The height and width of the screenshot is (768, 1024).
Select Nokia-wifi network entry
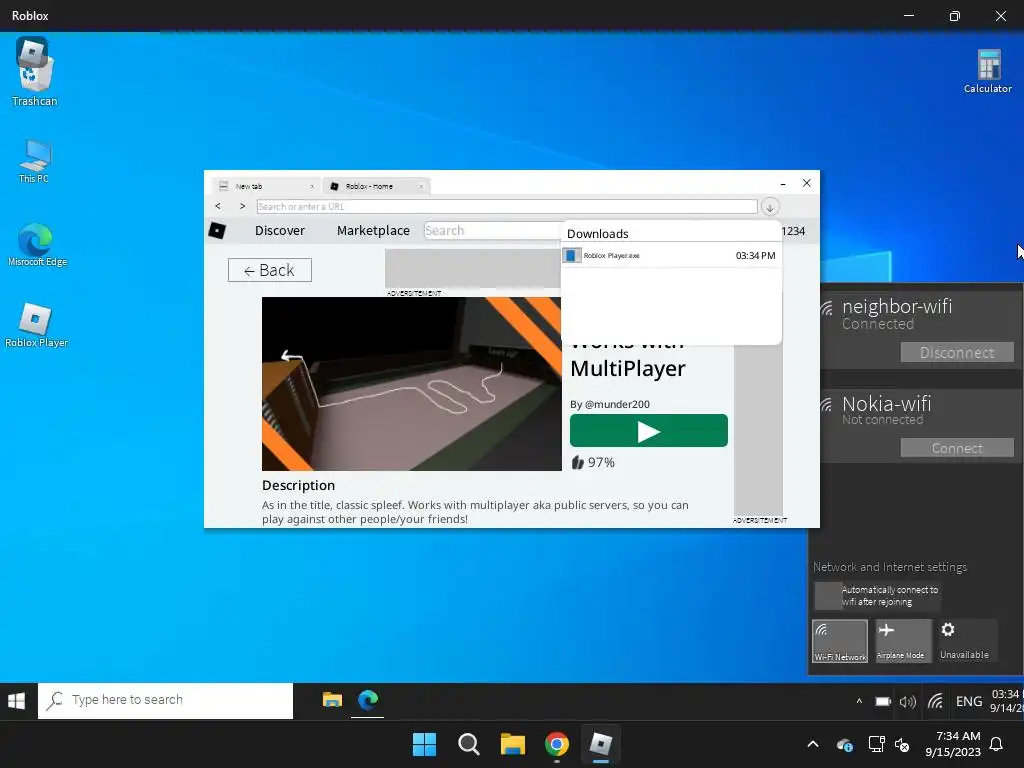921,426
